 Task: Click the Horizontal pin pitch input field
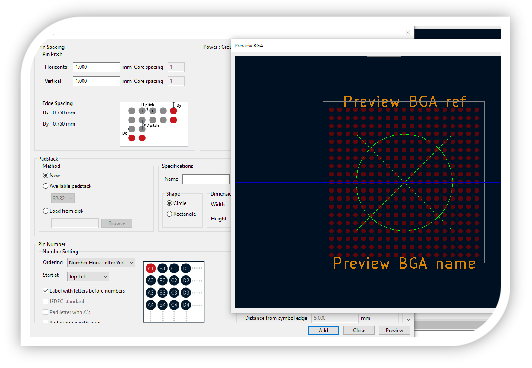96,67
